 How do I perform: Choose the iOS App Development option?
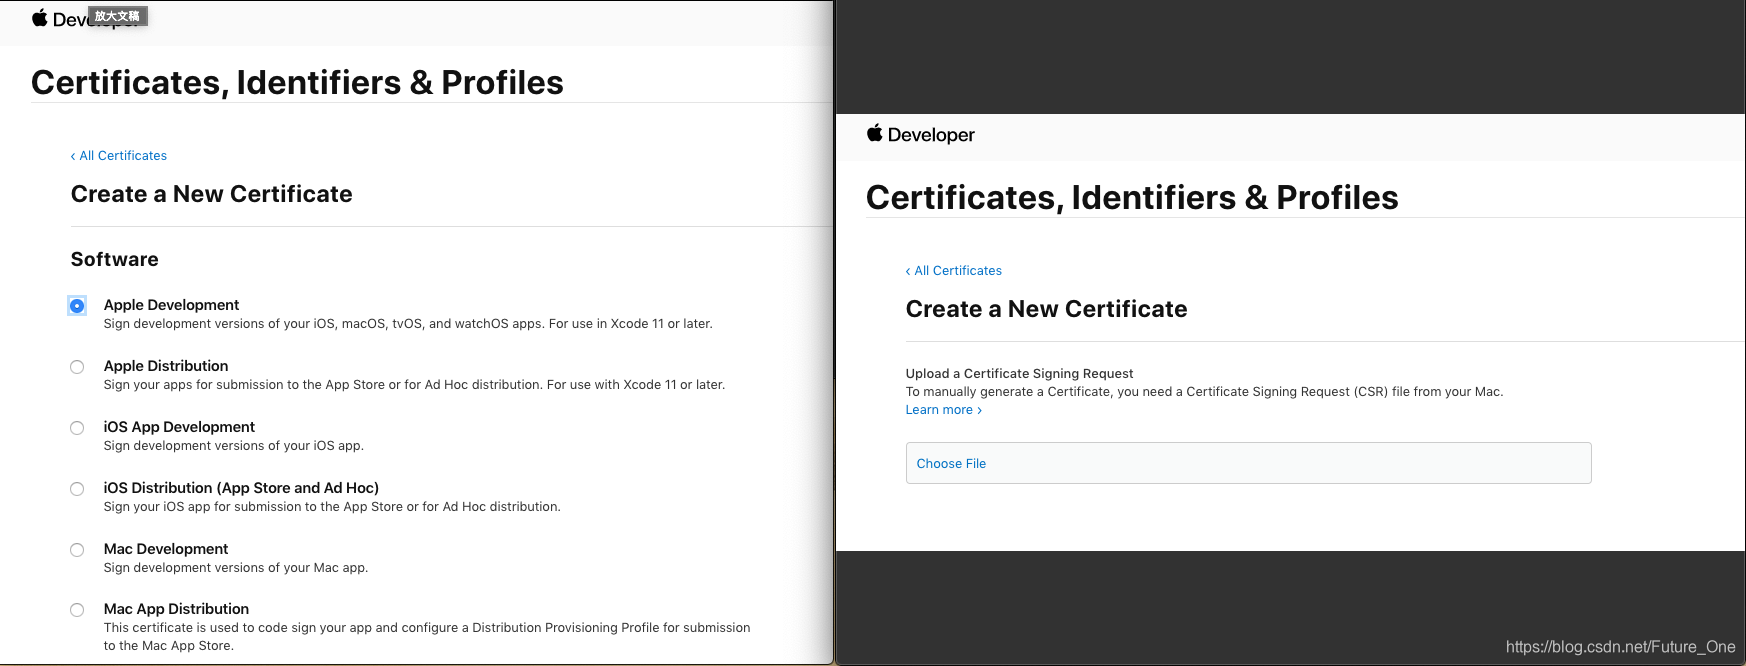(77, 428)
